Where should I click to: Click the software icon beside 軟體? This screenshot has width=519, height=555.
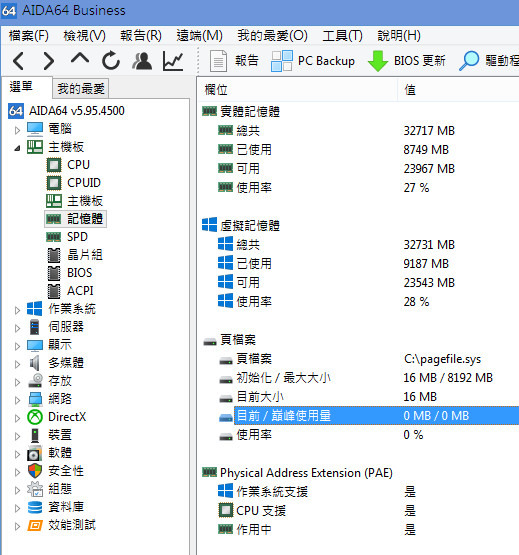(35, 454)
